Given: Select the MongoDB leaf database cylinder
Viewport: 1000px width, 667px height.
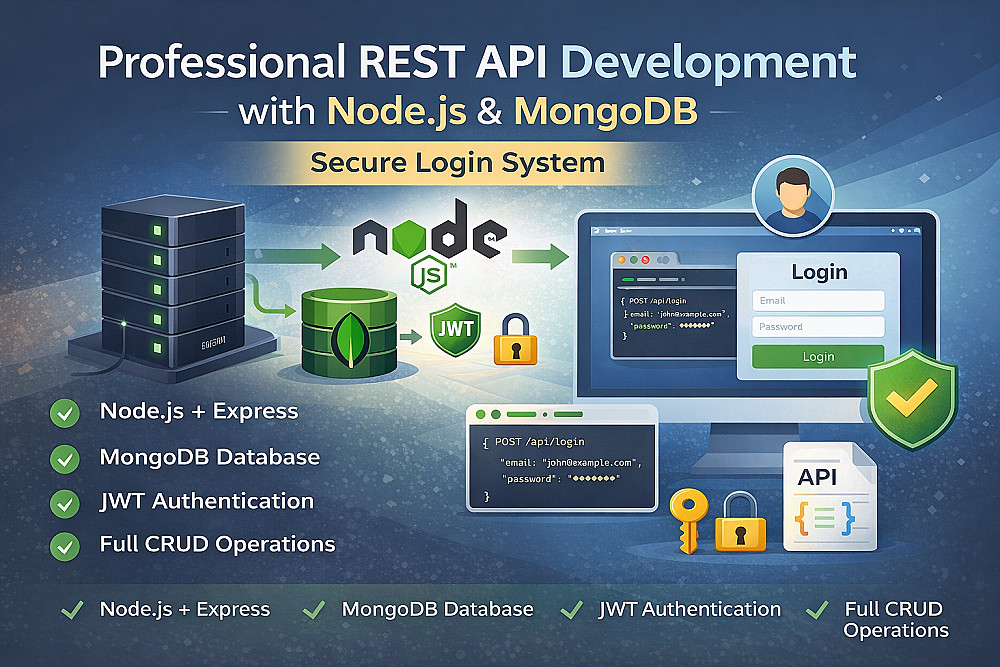Looking at the screenshot, I should [349, 332].
